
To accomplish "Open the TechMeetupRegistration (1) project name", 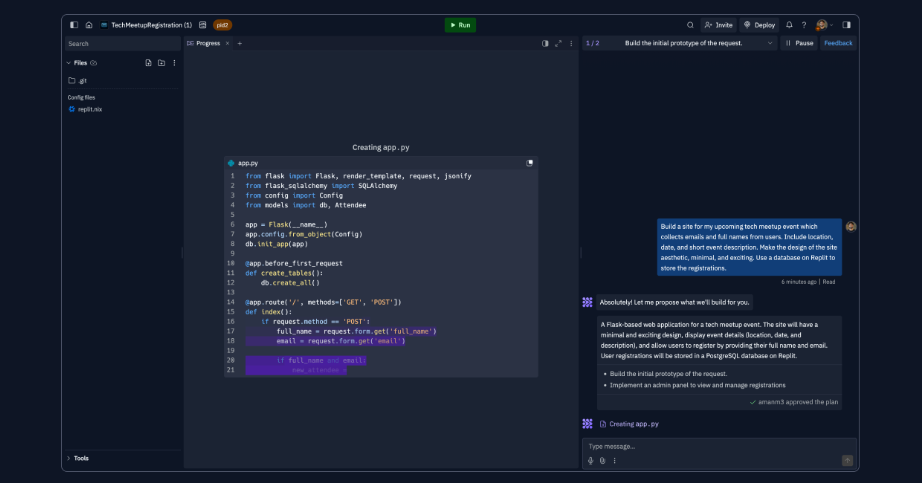I will tap(151, 25).
